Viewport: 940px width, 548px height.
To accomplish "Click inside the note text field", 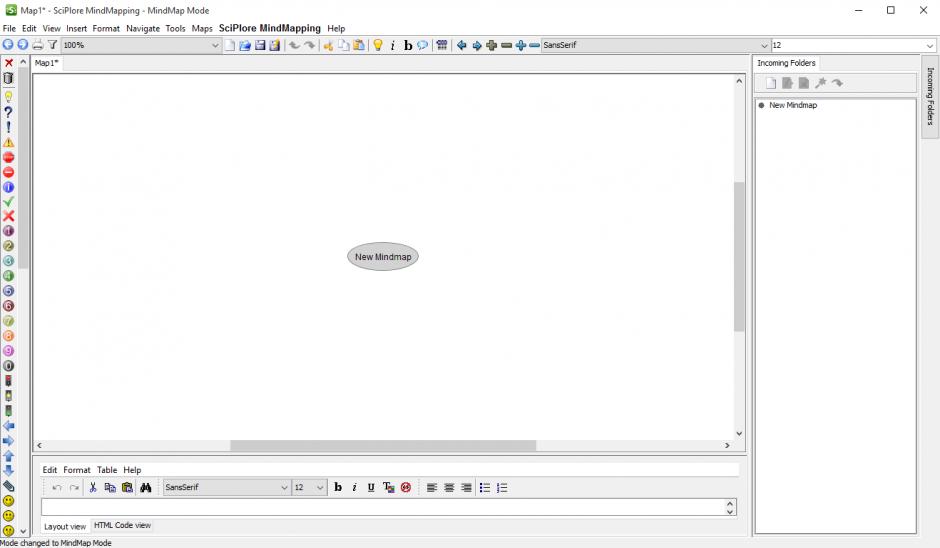I will [384, 507].
